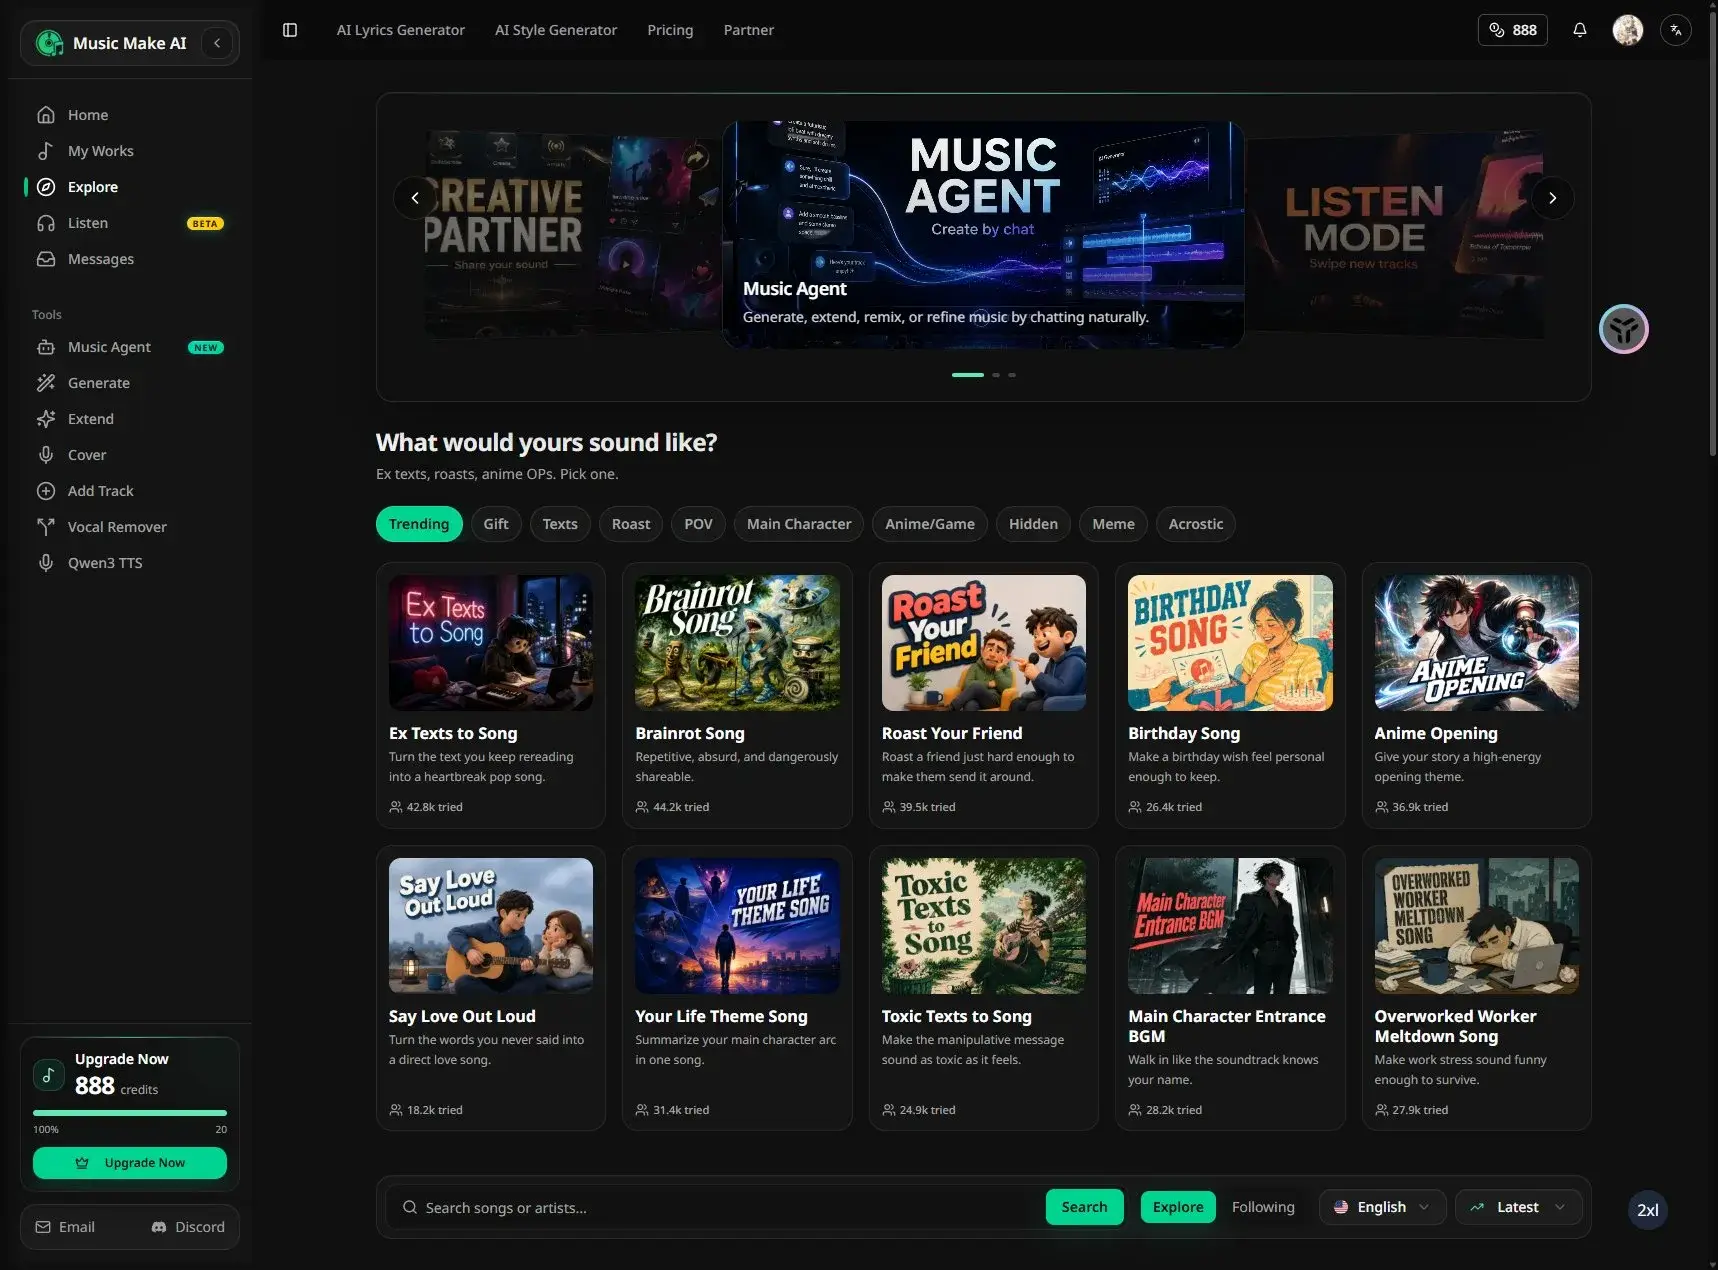Open the Email contact link
The width and height of the screenshot is (1718, 1270).
65,1227
